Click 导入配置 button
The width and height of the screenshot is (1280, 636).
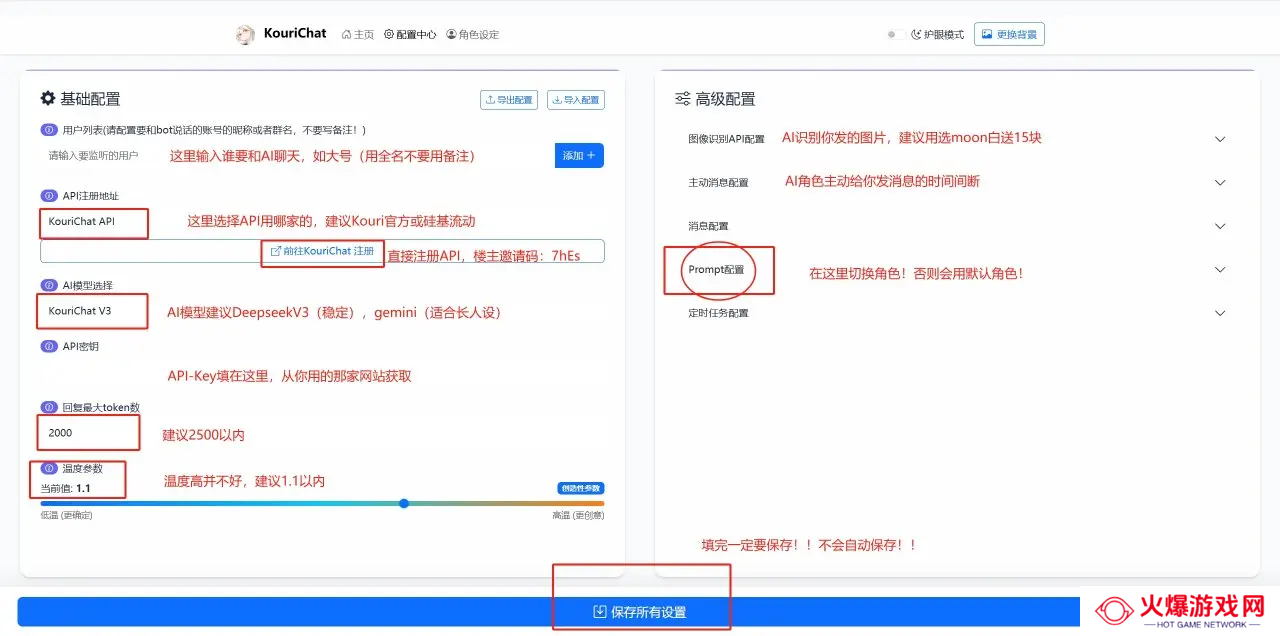[x=576, y=100]
